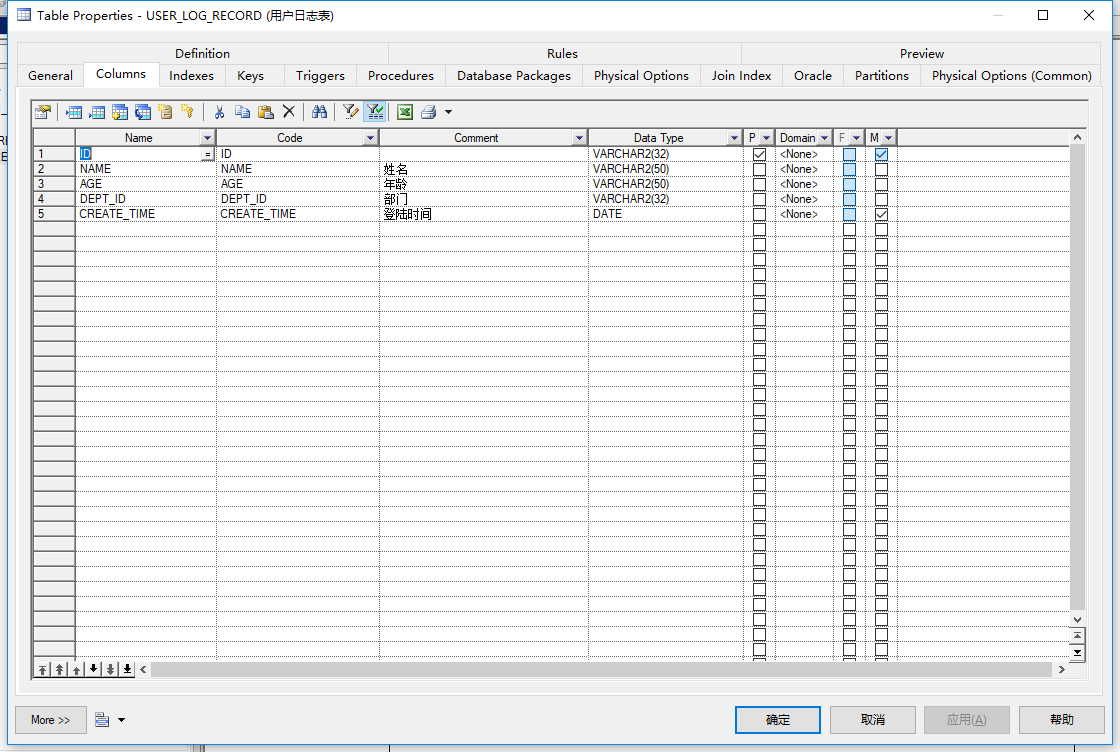The width and height of the screenshot is (1120, 752).
Task: Click the 确定 (OK) button
Action: [x=778, y=720]
